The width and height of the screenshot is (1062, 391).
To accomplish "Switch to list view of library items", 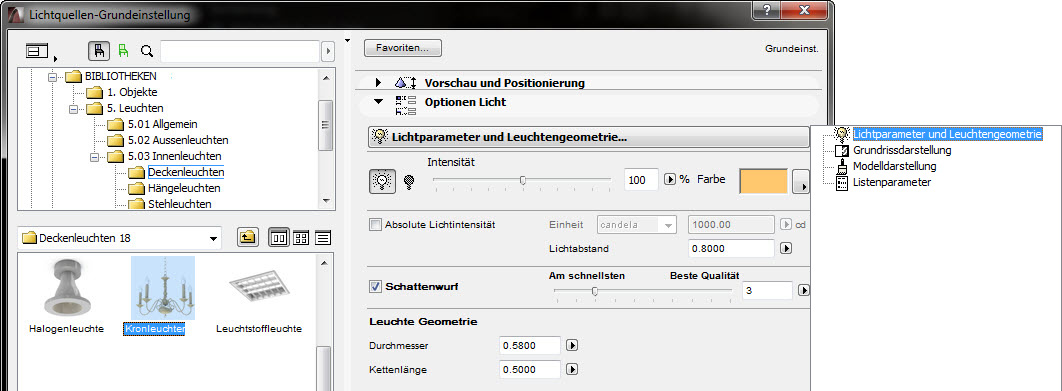I will point(322,238).
